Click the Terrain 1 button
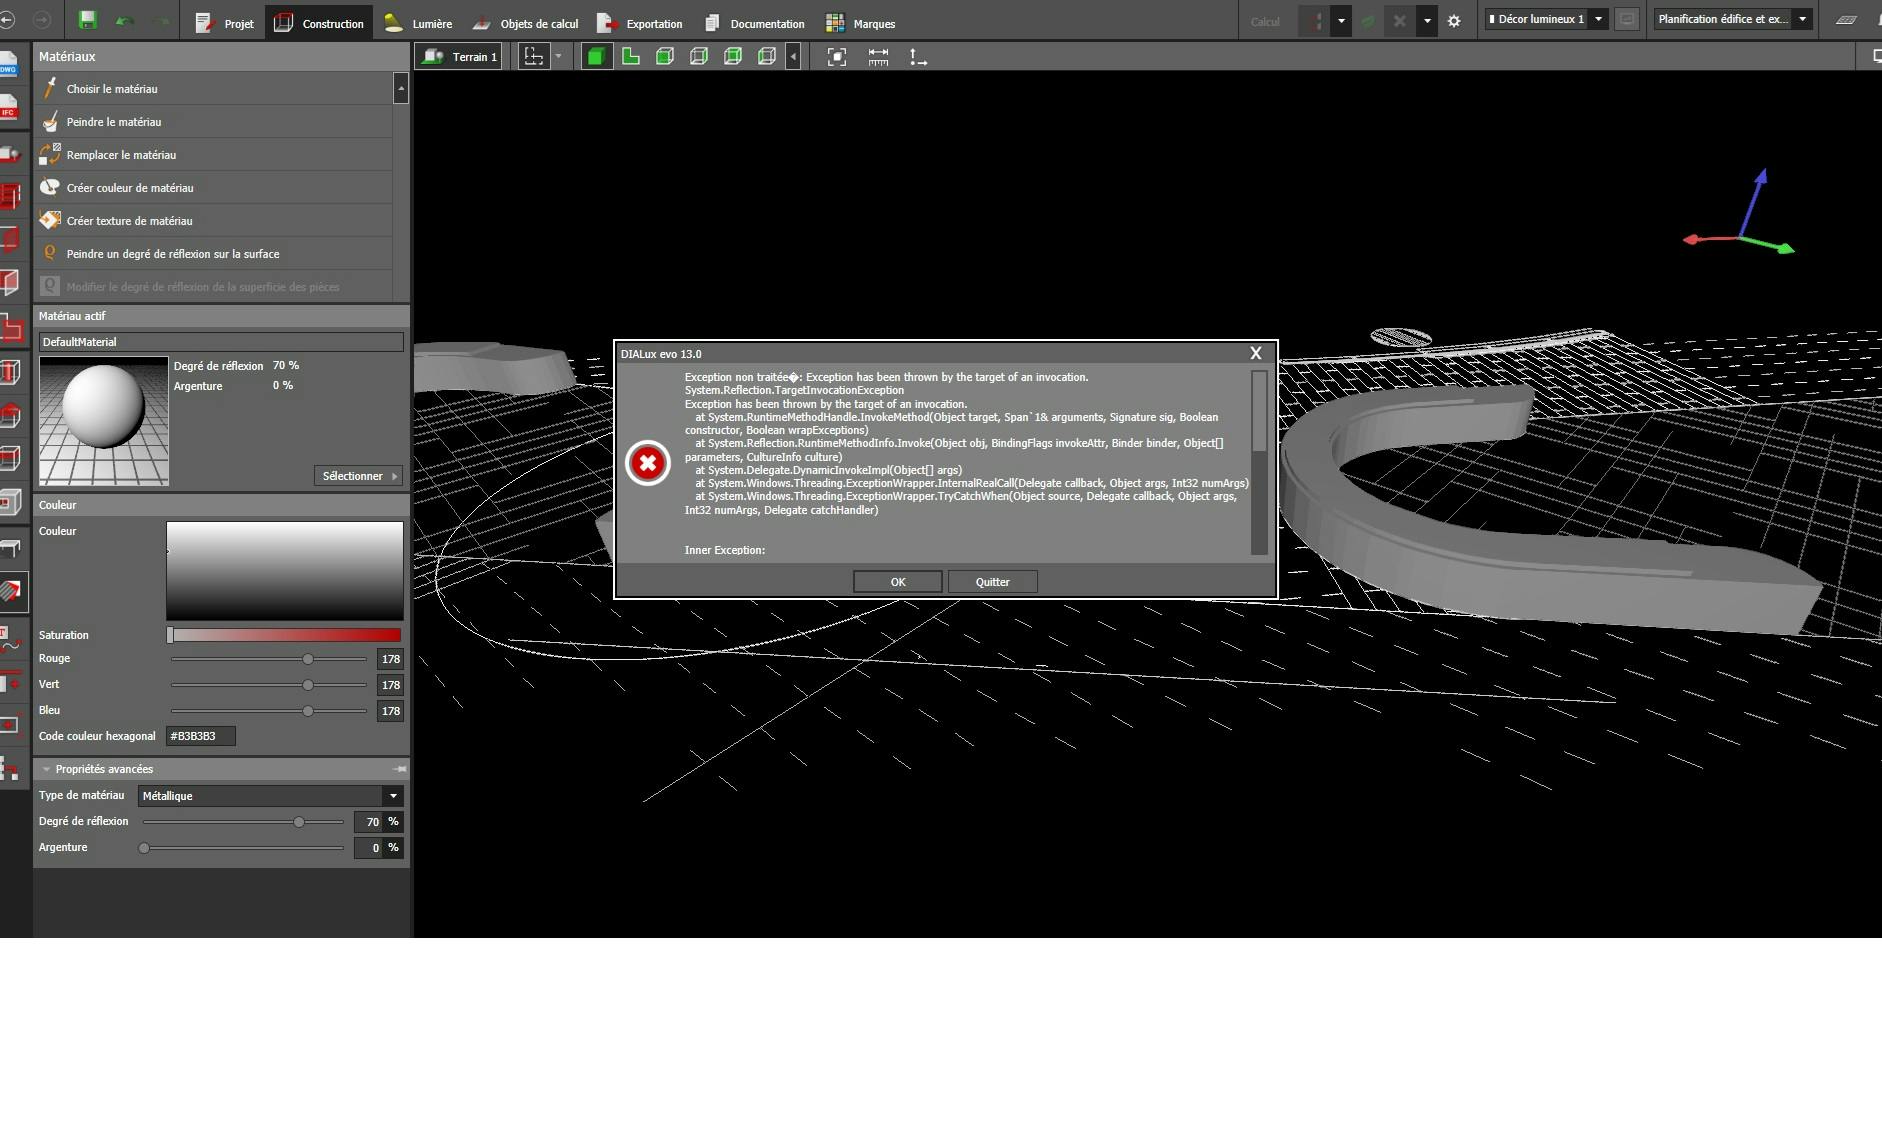1882x1144 pixels. pos(460,57)
